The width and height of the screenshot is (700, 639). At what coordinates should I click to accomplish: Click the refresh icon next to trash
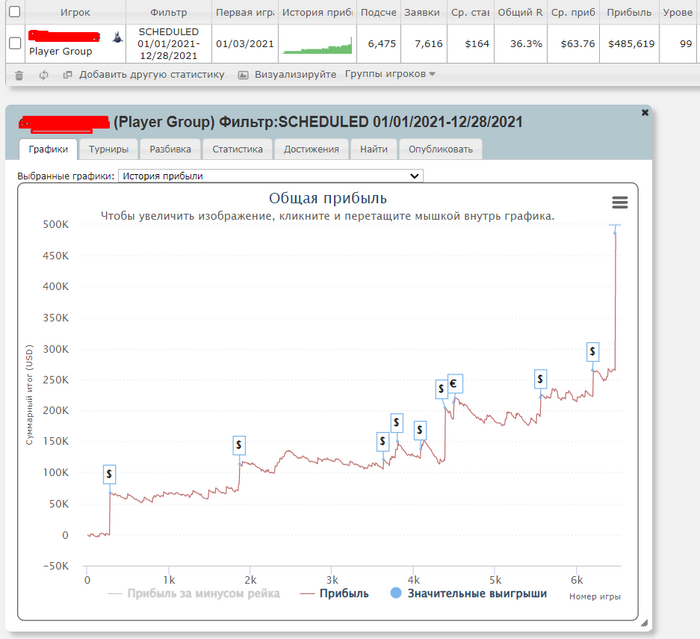[43, 75]
